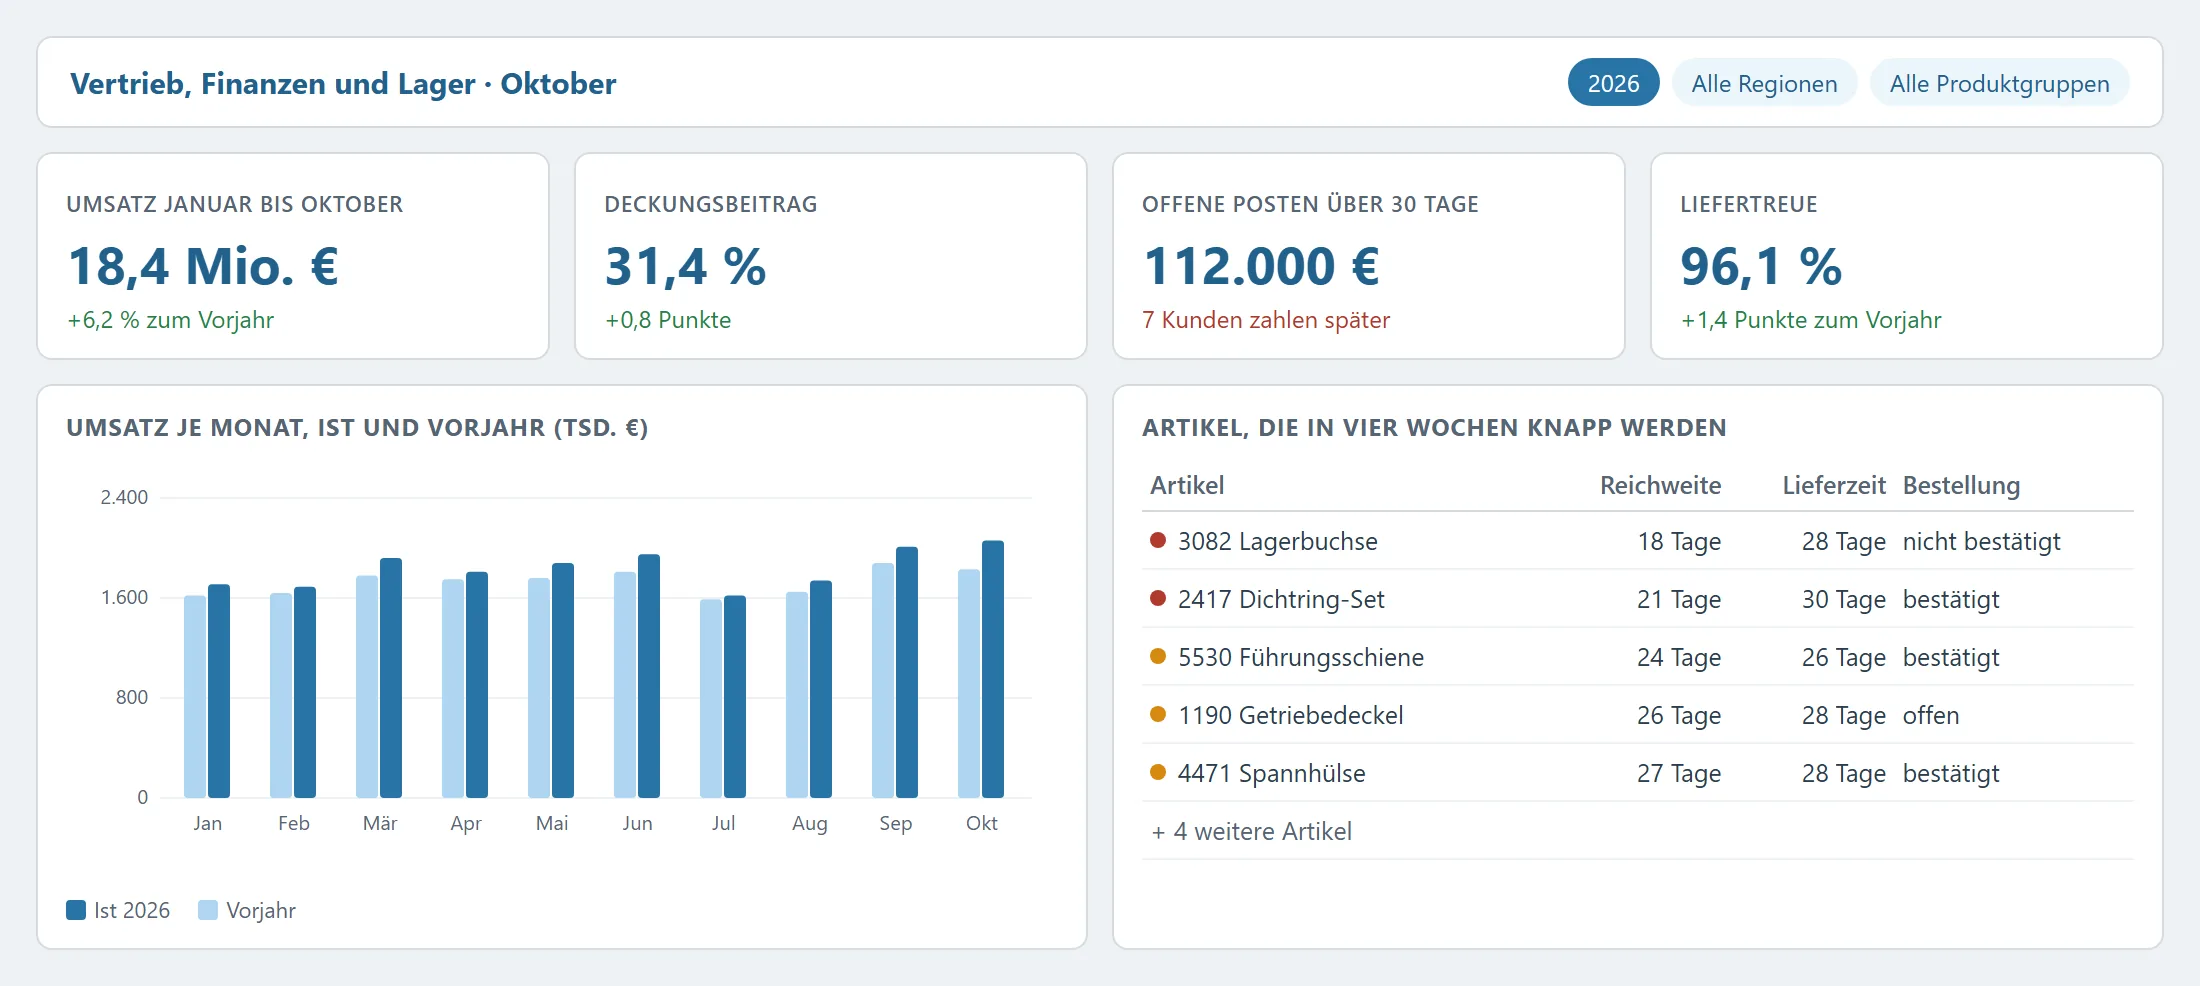Click the 112.000 € open items value
The width and height of the screenshot is (2200, 986).
(x=1261, y=266)
